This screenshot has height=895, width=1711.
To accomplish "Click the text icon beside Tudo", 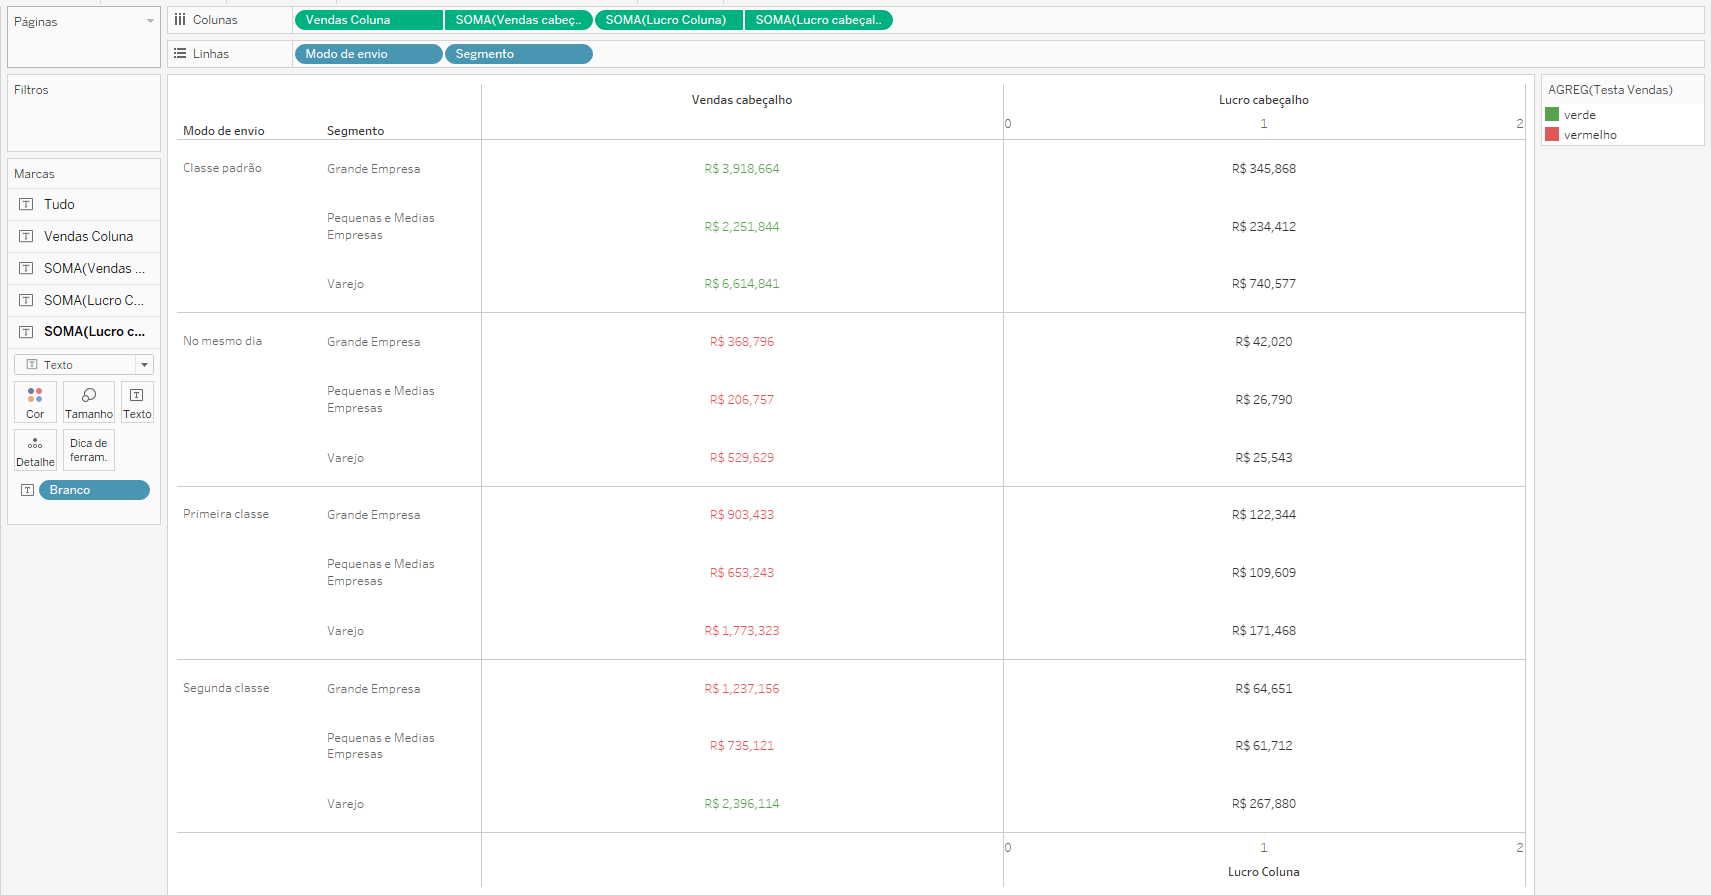I will (26, 204).
